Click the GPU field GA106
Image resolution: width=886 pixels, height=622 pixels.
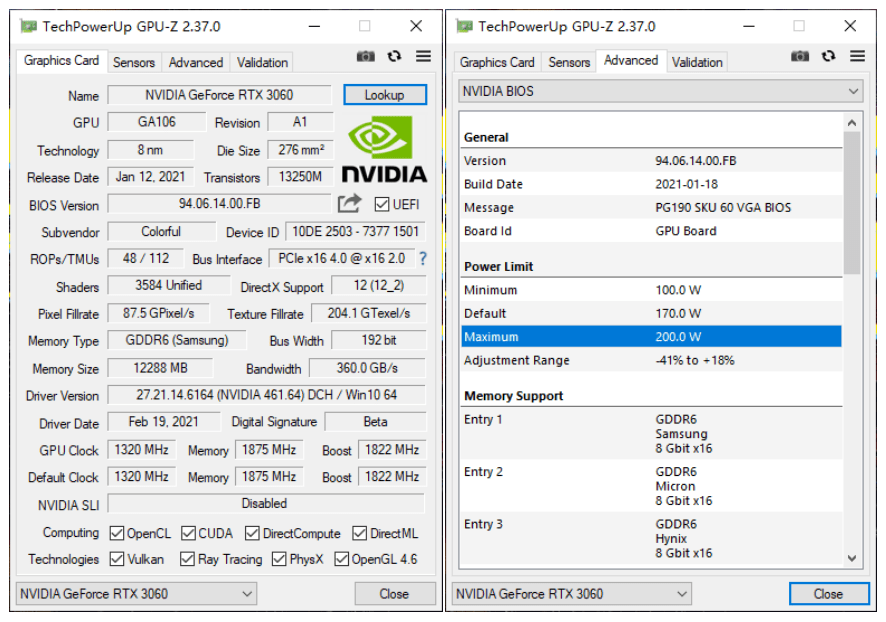pos(157,122)
